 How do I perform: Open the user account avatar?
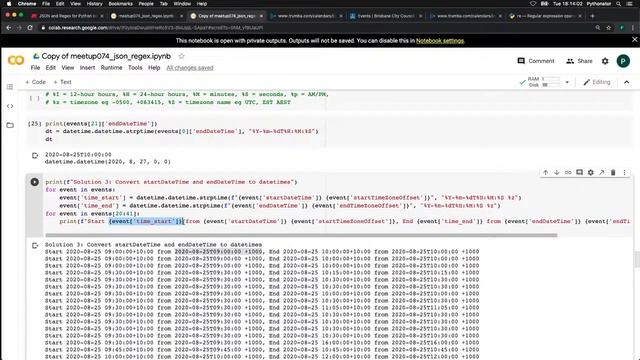[x=623, y=61]
